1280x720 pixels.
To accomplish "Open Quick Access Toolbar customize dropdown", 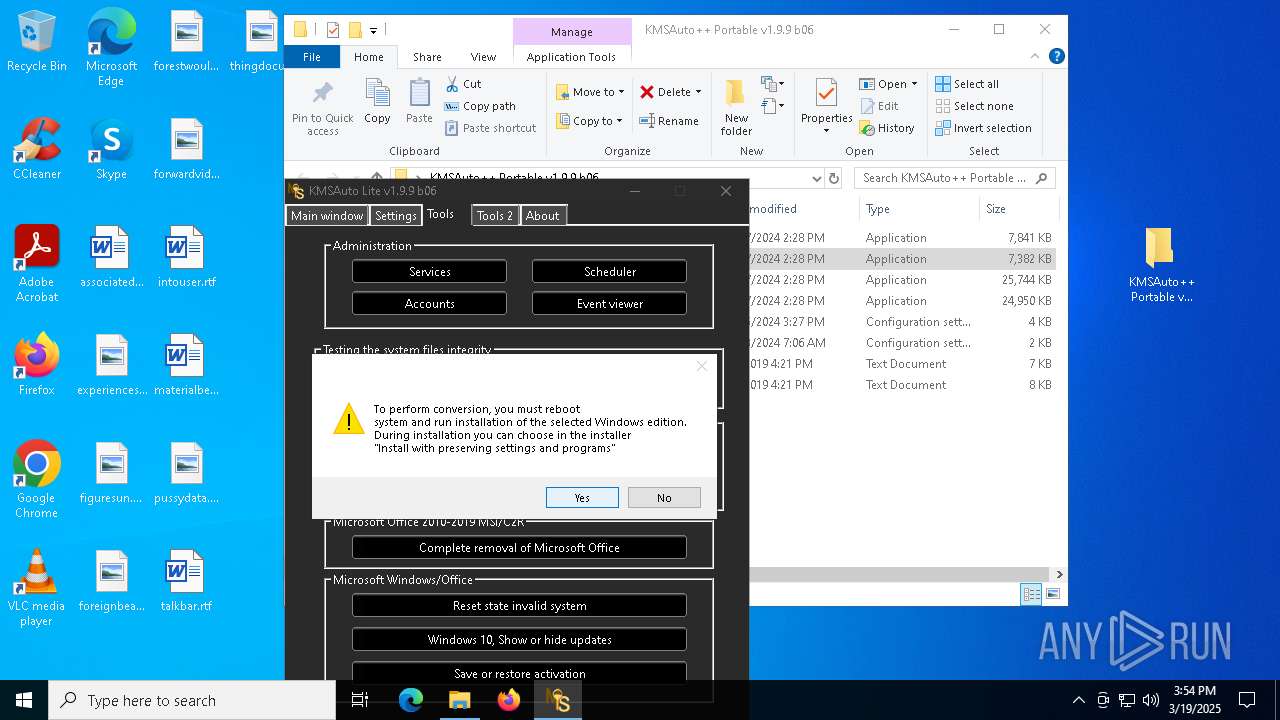I will tap(373, 30).
